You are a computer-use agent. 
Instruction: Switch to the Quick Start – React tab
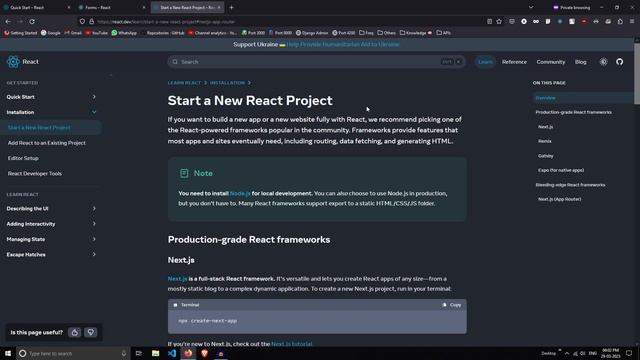coord(37,7)
